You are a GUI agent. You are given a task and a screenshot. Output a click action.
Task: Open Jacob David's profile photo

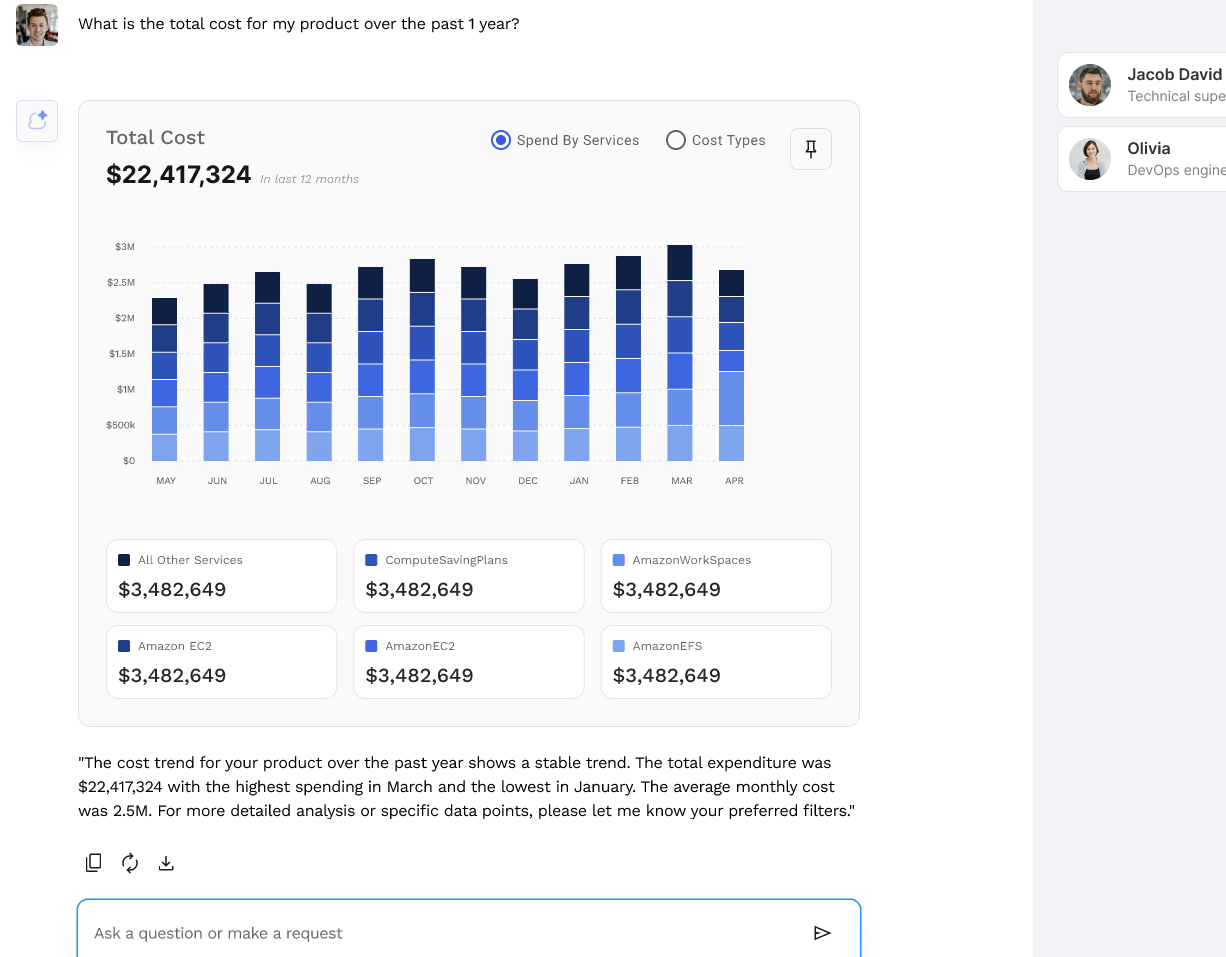tap(1090, 85)
